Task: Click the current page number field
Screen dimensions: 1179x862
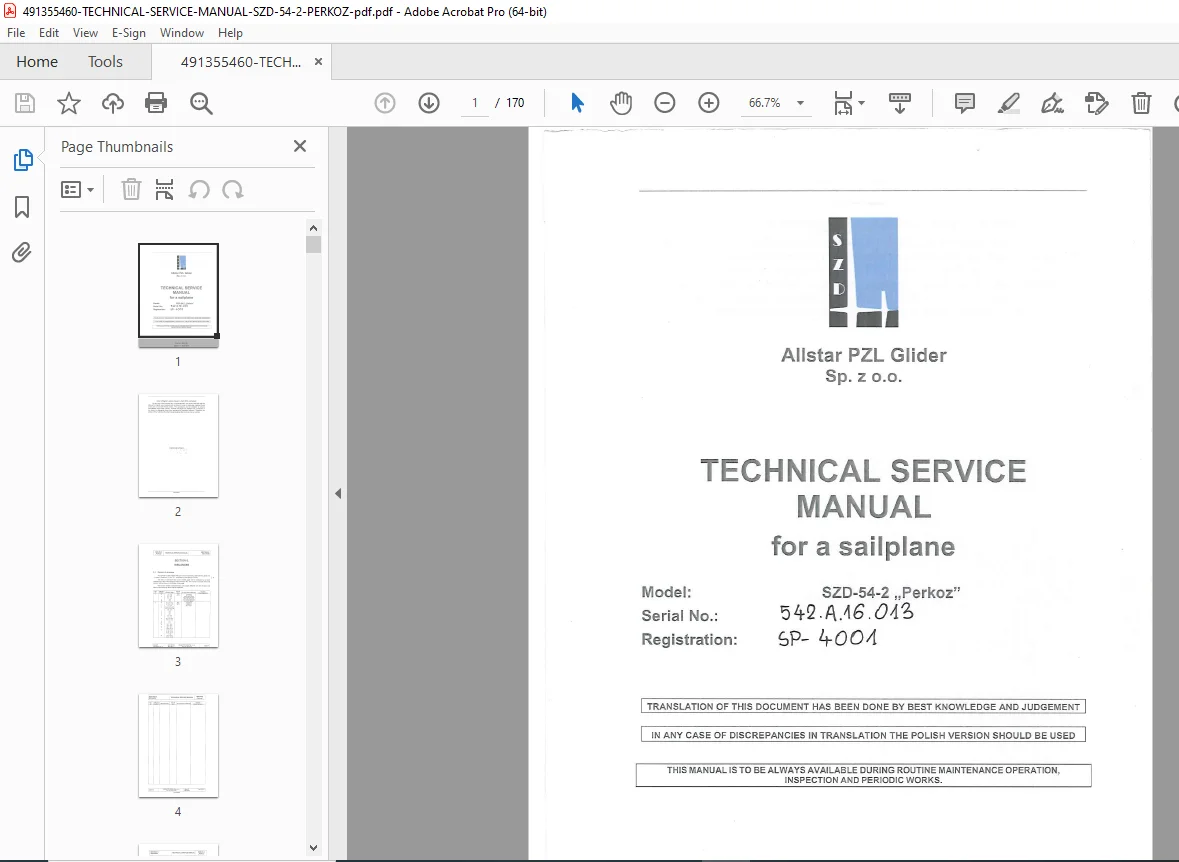Action: [474, 103]
